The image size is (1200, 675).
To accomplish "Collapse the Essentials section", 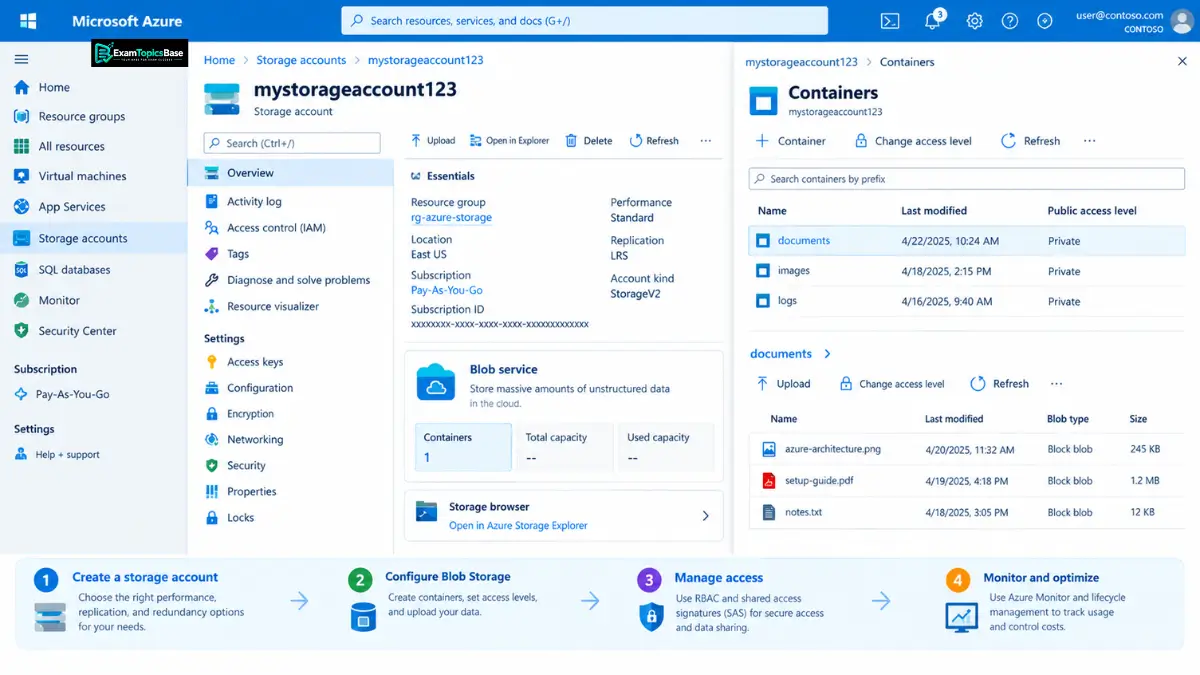I will pyautogui.click(x=416, y=176).
